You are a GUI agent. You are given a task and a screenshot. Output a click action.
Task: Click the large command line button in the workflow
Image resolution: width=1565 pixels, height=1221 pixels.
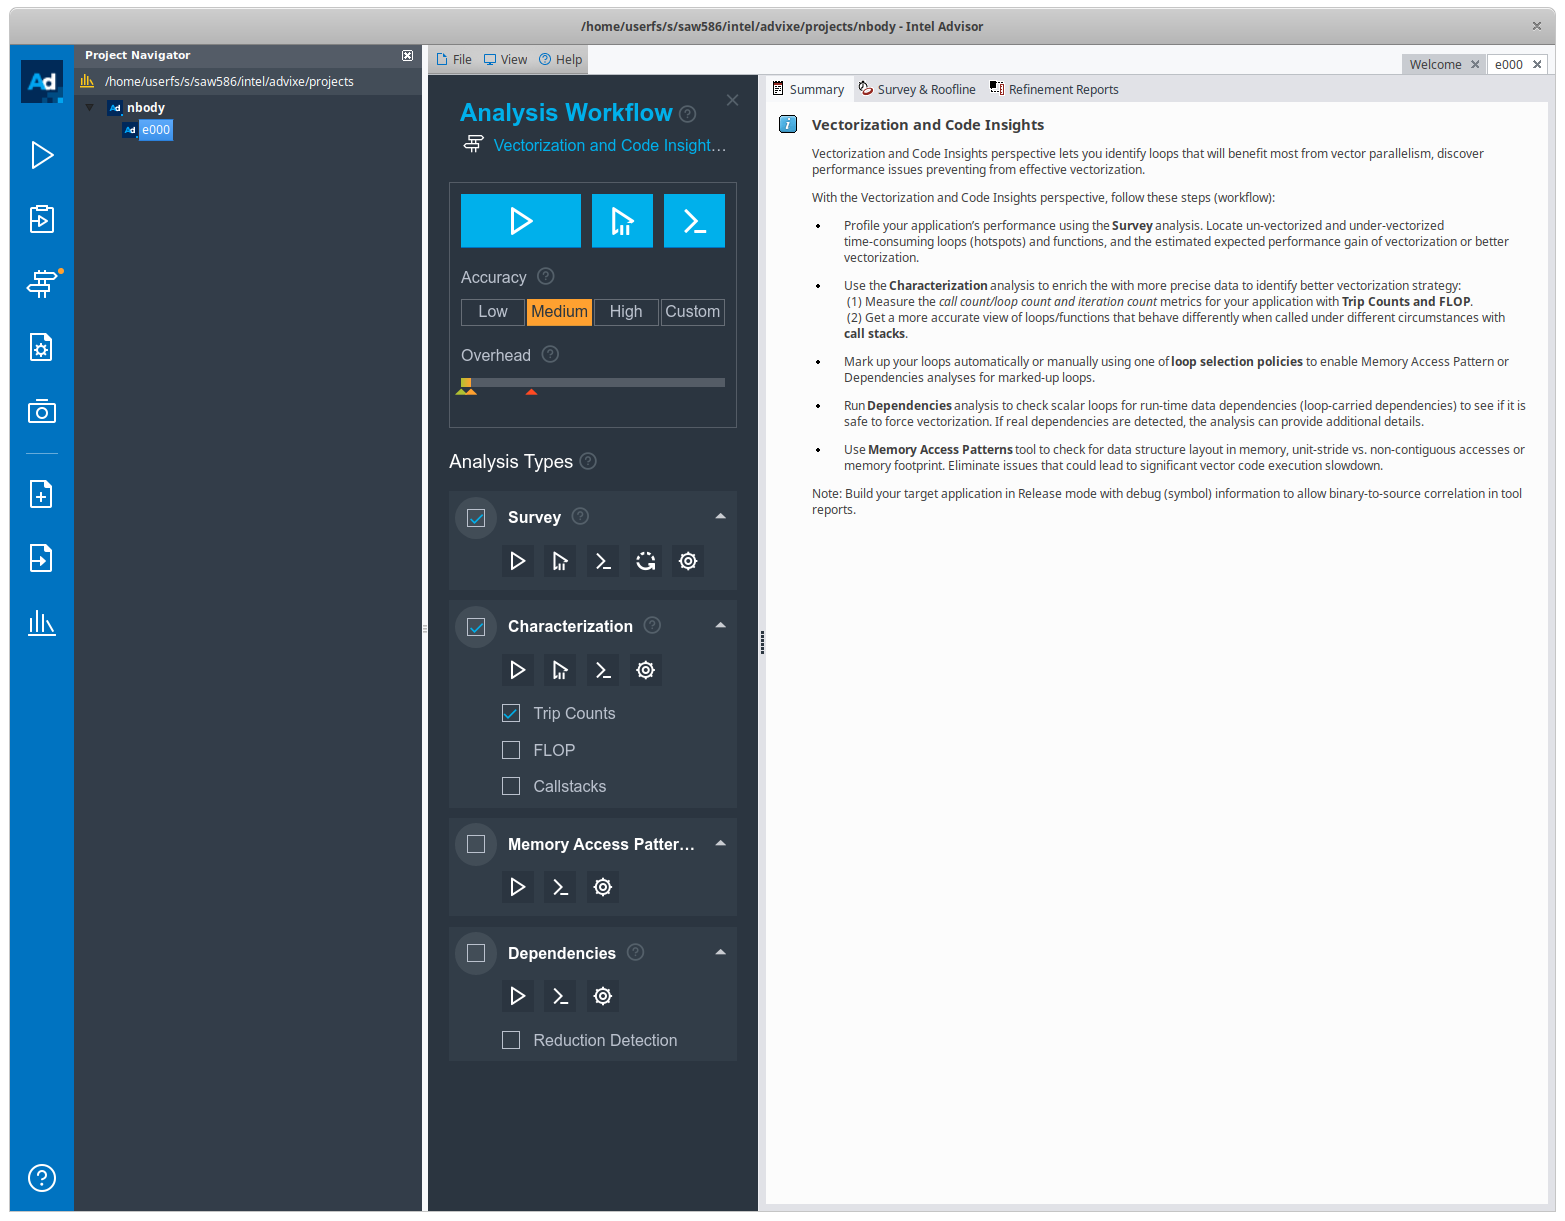(695, 221)
